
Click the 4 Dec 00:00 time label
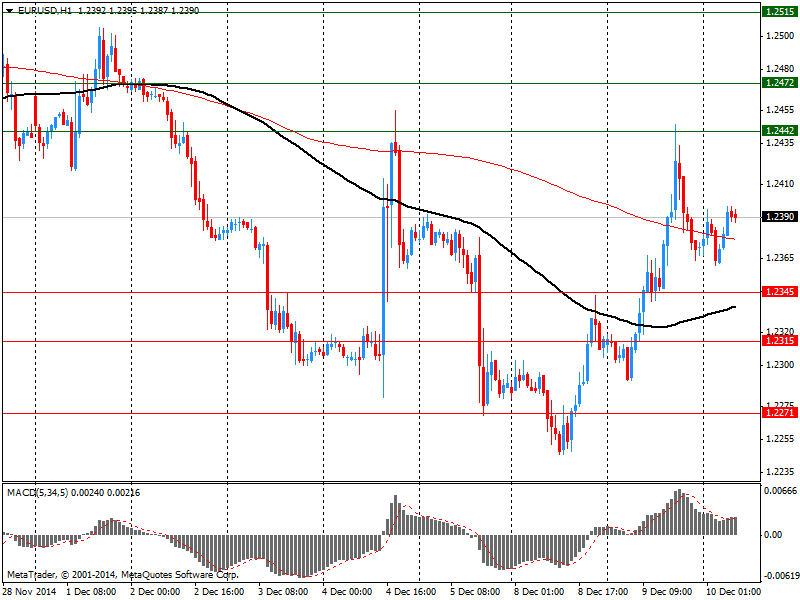tap(347, 592)
